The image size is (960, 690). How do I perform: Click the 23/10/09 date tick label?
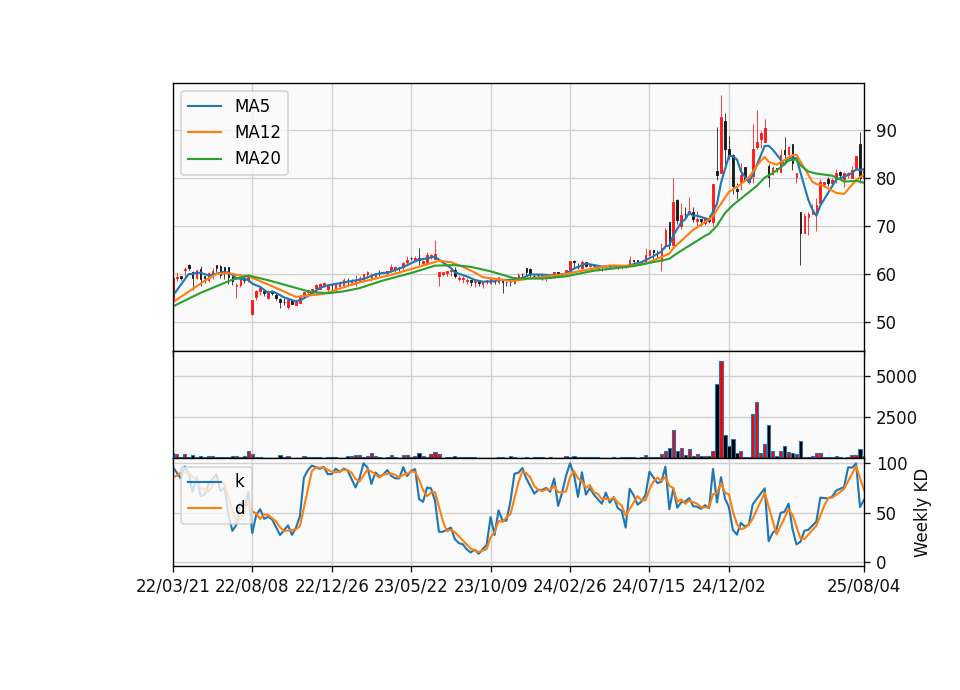click(490, 586)
